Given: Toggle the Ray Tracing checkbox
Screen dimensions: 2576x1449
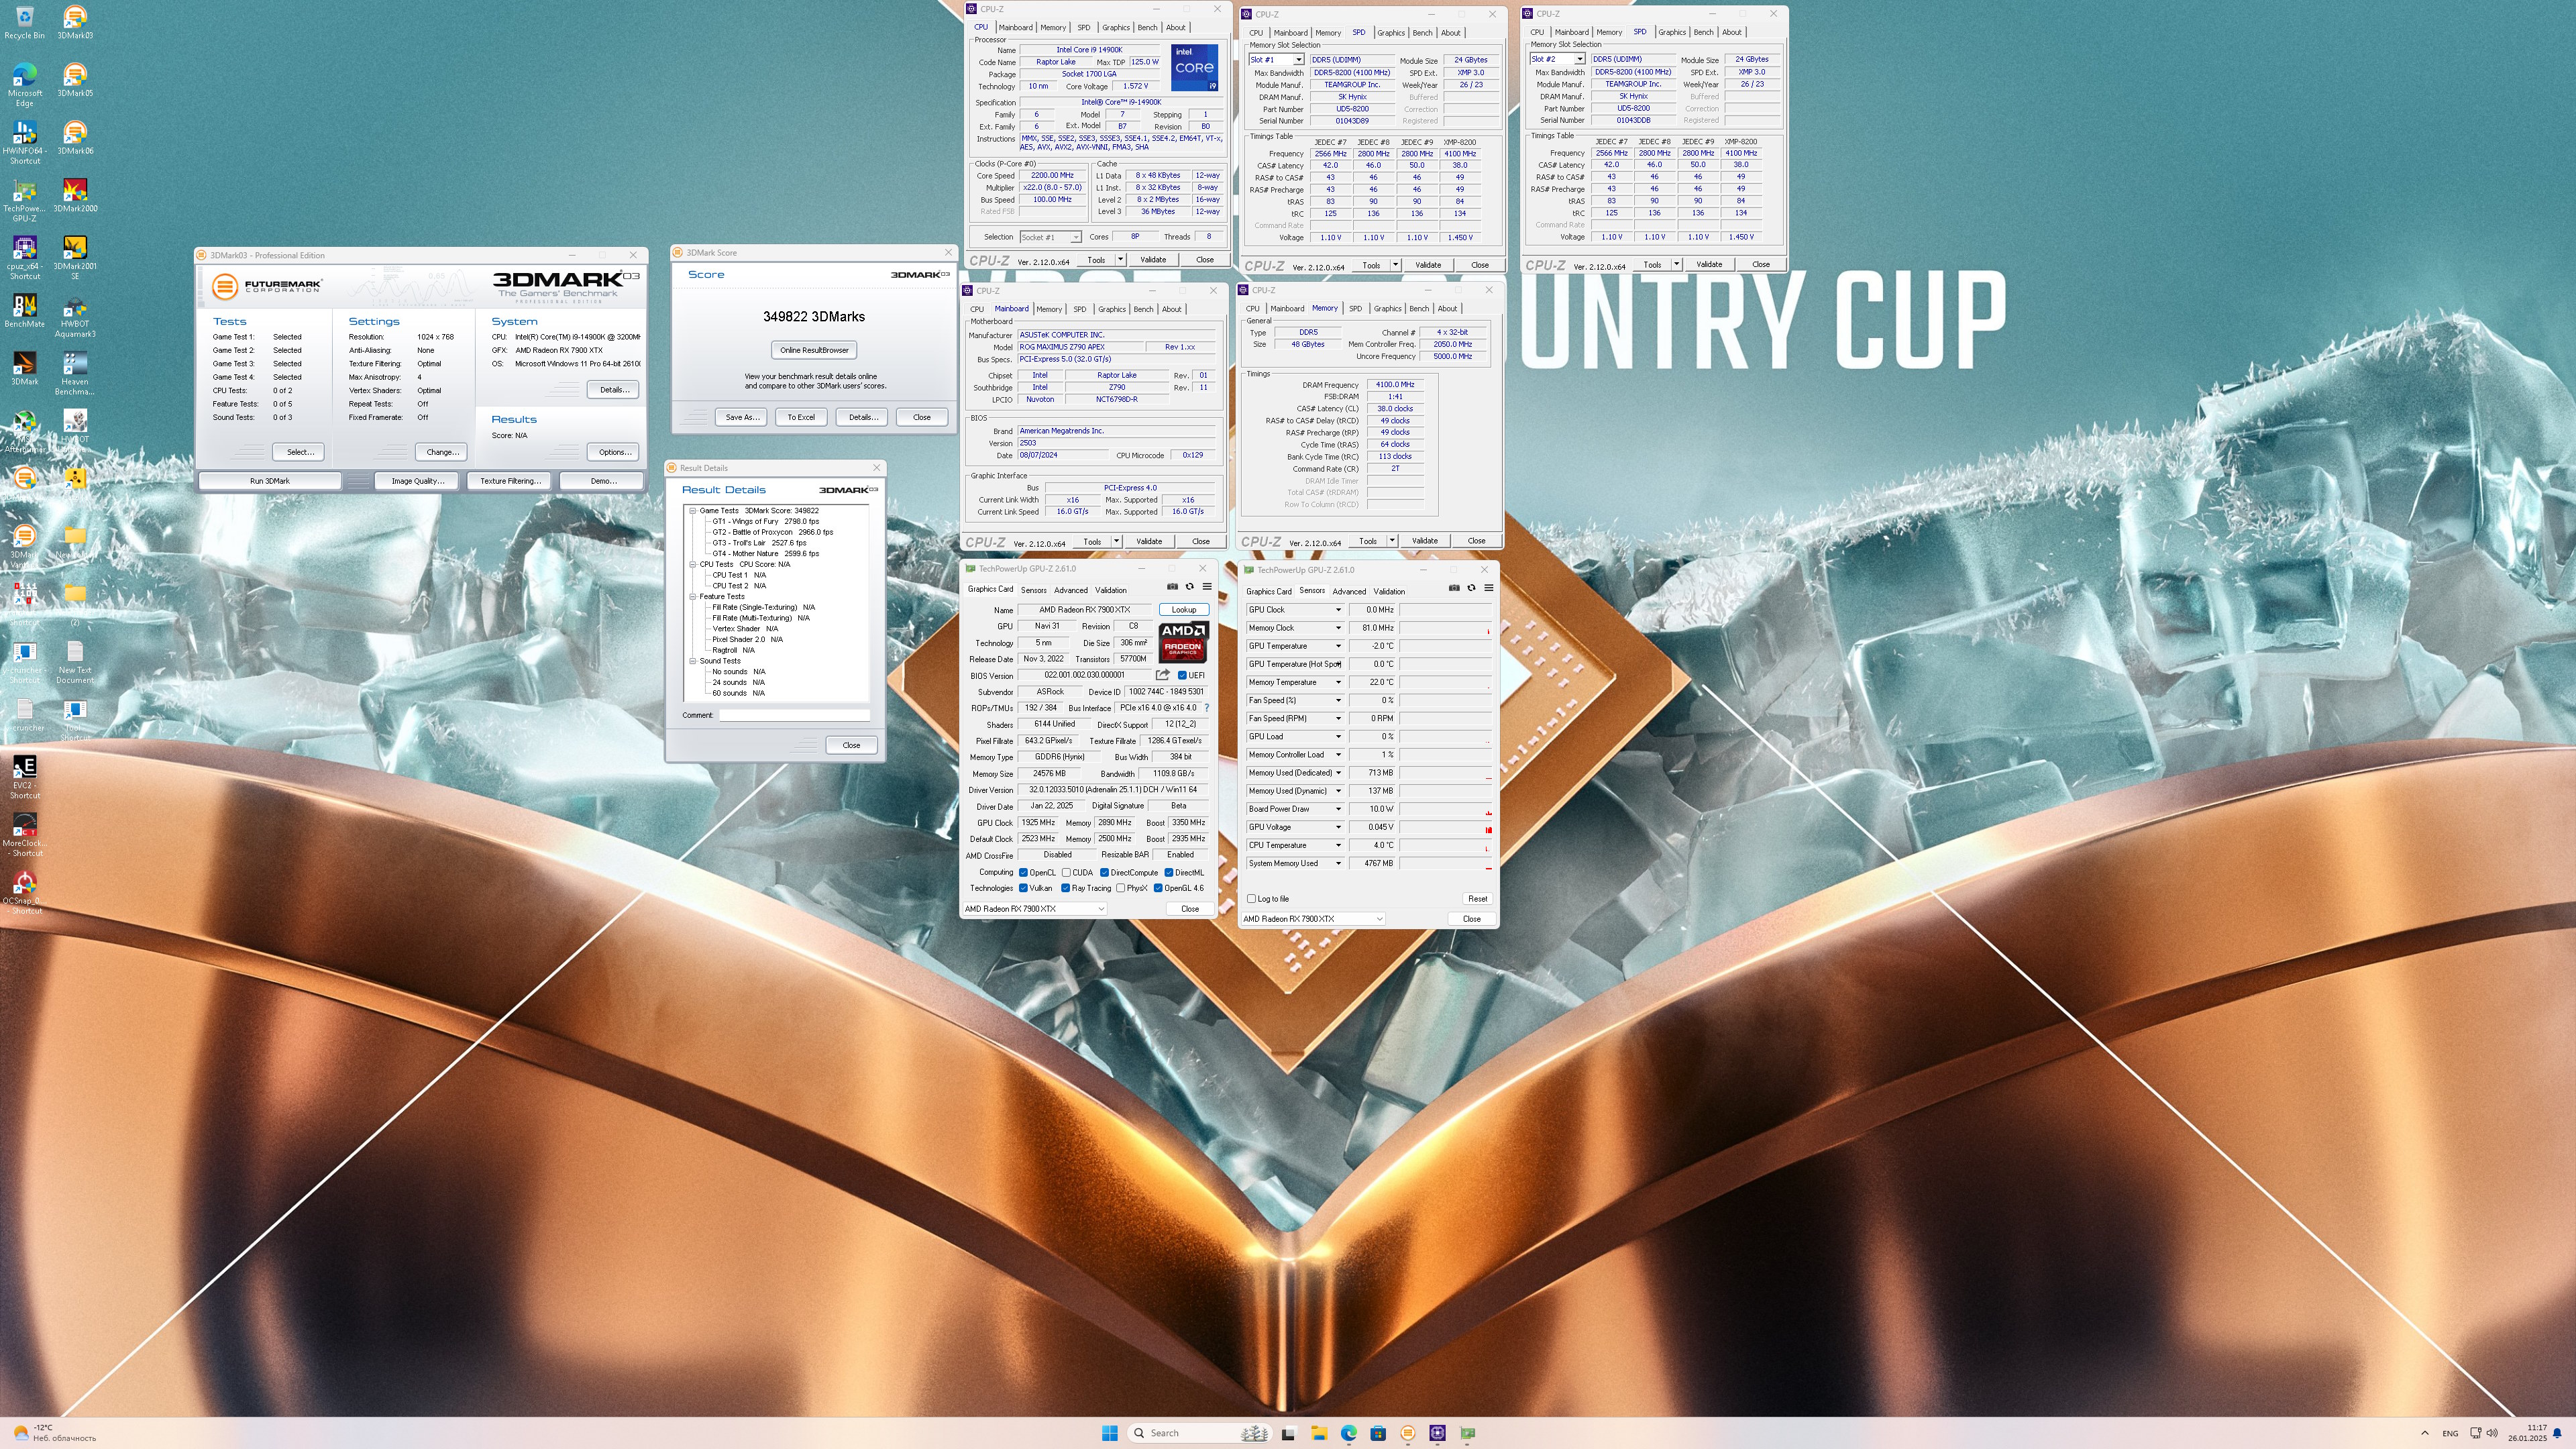Looking at the screenshot, I should (1065, 888).
